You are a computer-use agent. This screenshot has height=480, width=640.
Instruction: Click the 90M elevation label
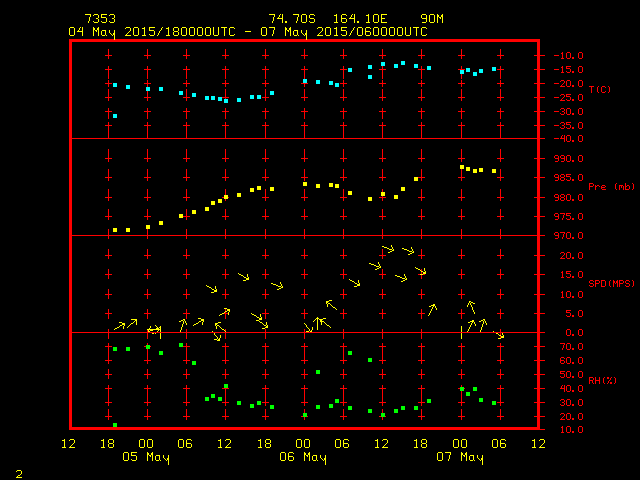(x=432, y=19)
